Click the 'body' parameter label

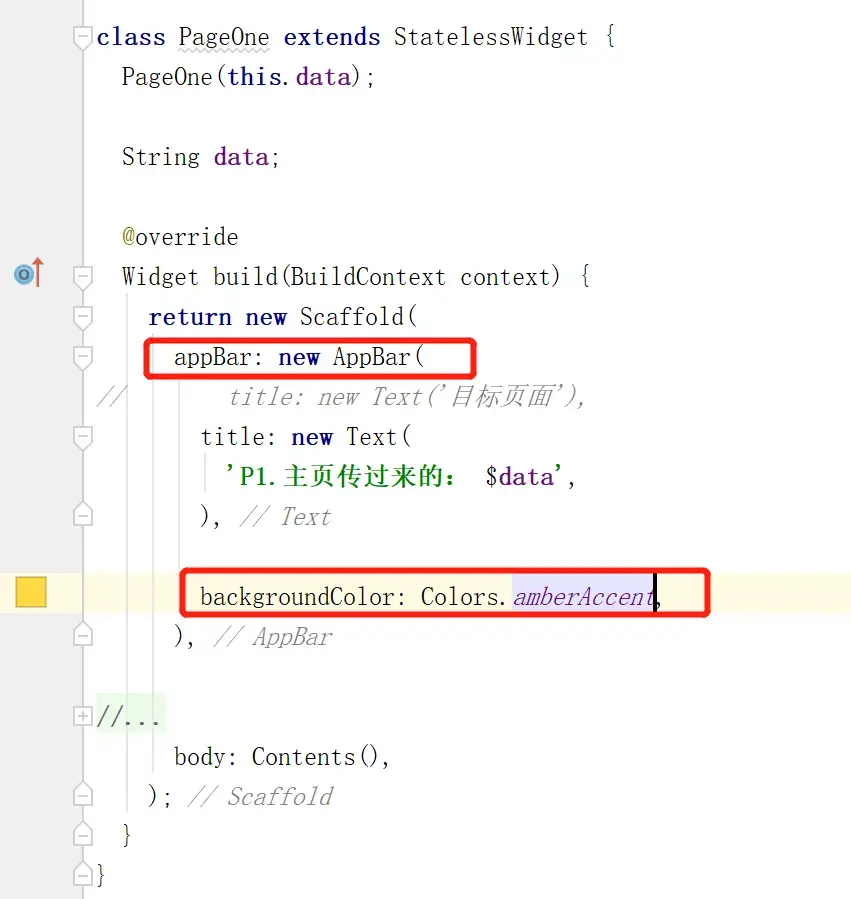(x=200, y=757)
